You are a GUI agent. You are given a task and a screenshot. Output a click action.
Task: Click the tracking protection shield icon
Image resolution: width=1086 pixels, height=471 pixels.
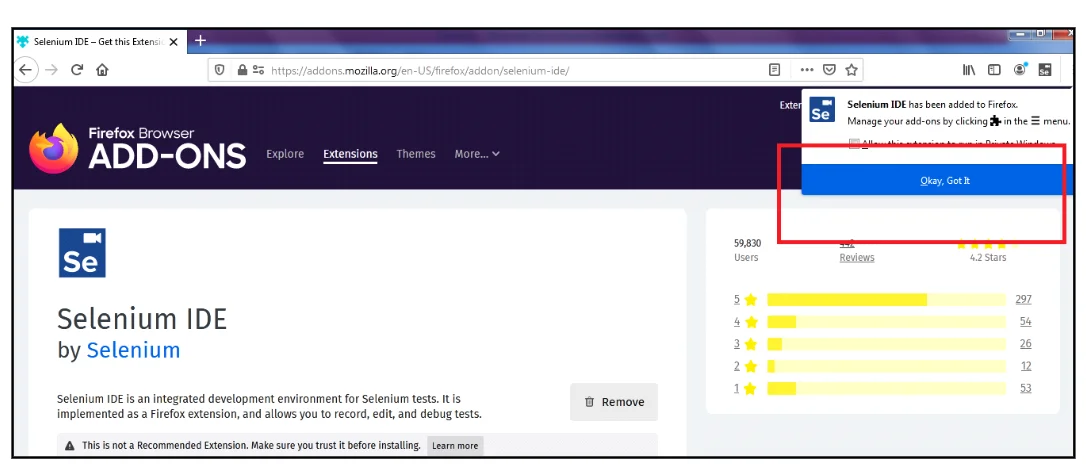pos(220,70)
